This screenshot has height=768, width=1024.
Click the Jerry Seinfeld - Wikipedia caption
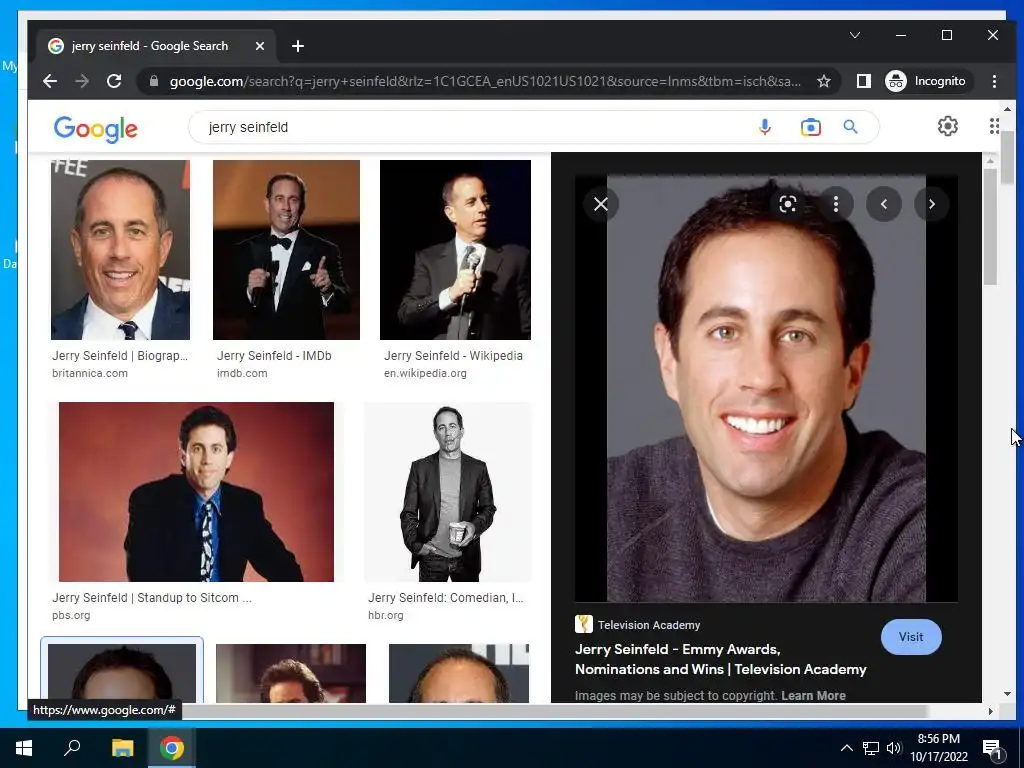pyautogui.click(x=453, y=356)
